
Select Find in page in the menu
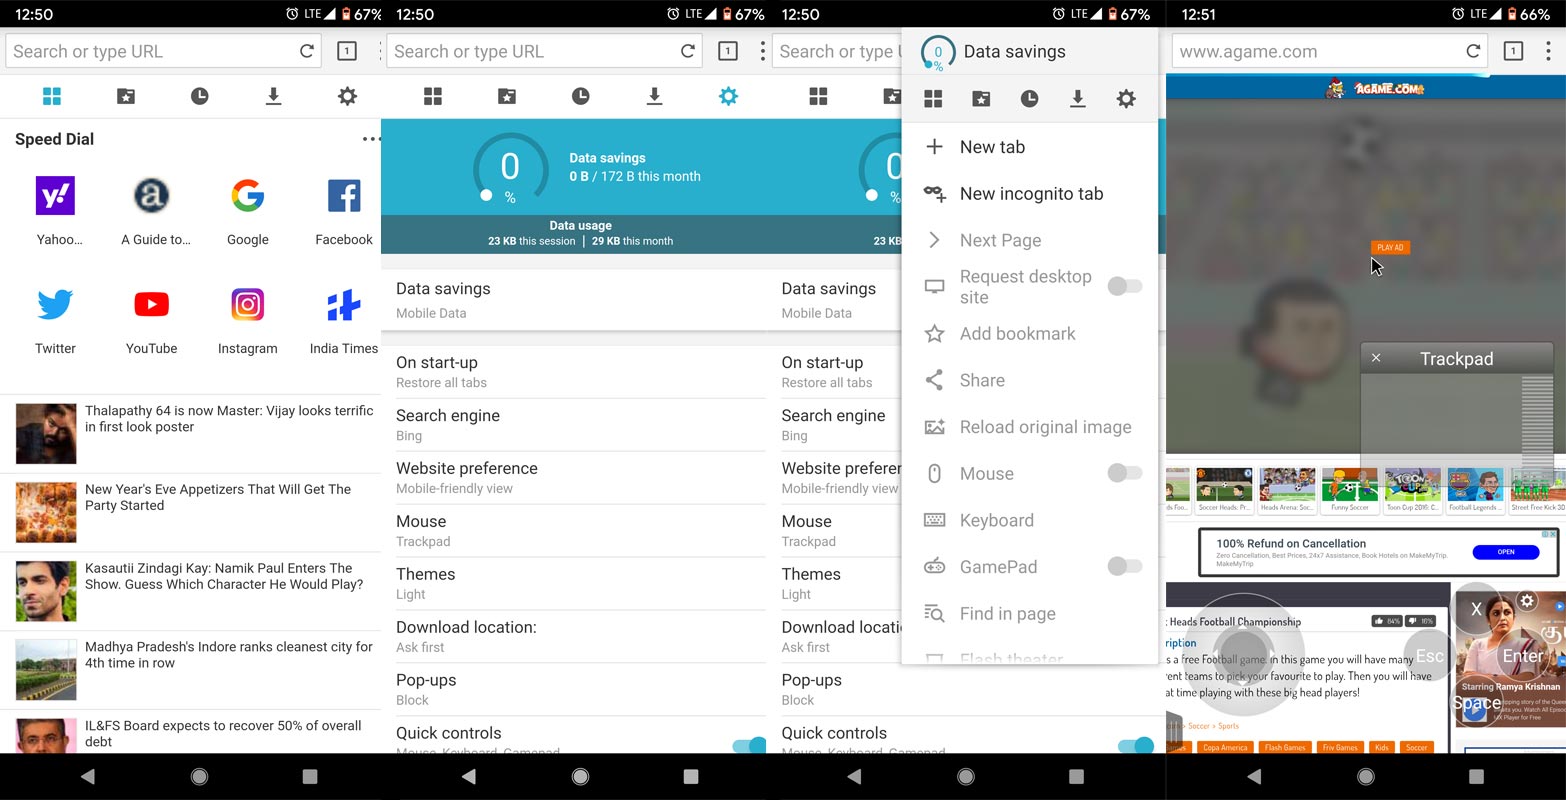pos(1030,614)
